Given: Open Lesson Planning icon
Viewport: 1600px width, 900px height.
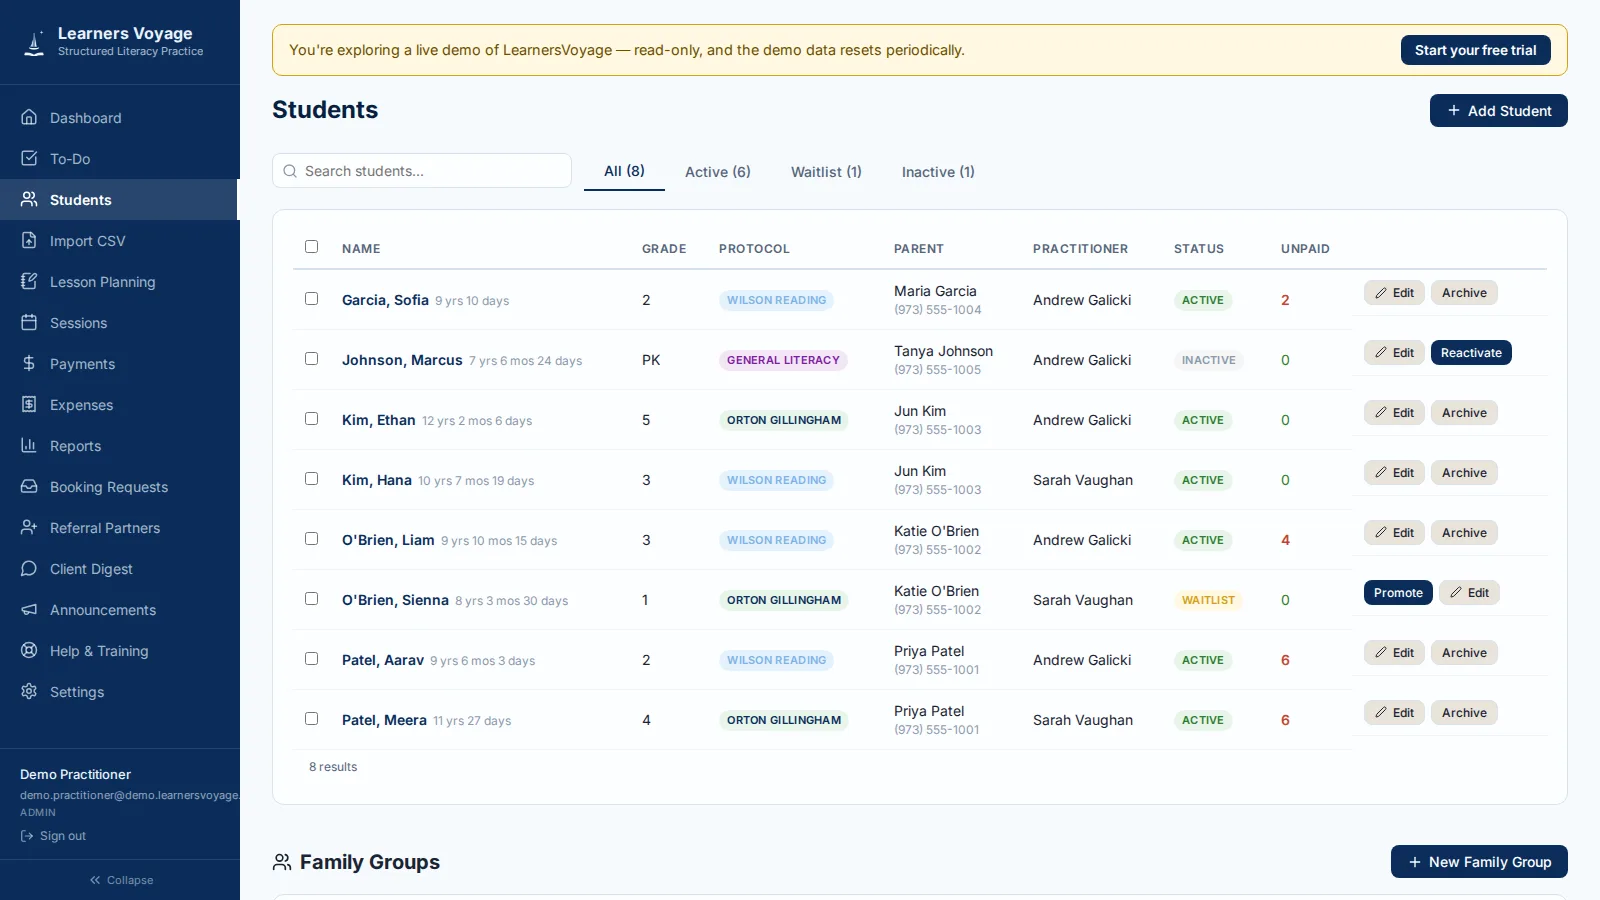Looking at the screenshot, I should pos(29,281).
